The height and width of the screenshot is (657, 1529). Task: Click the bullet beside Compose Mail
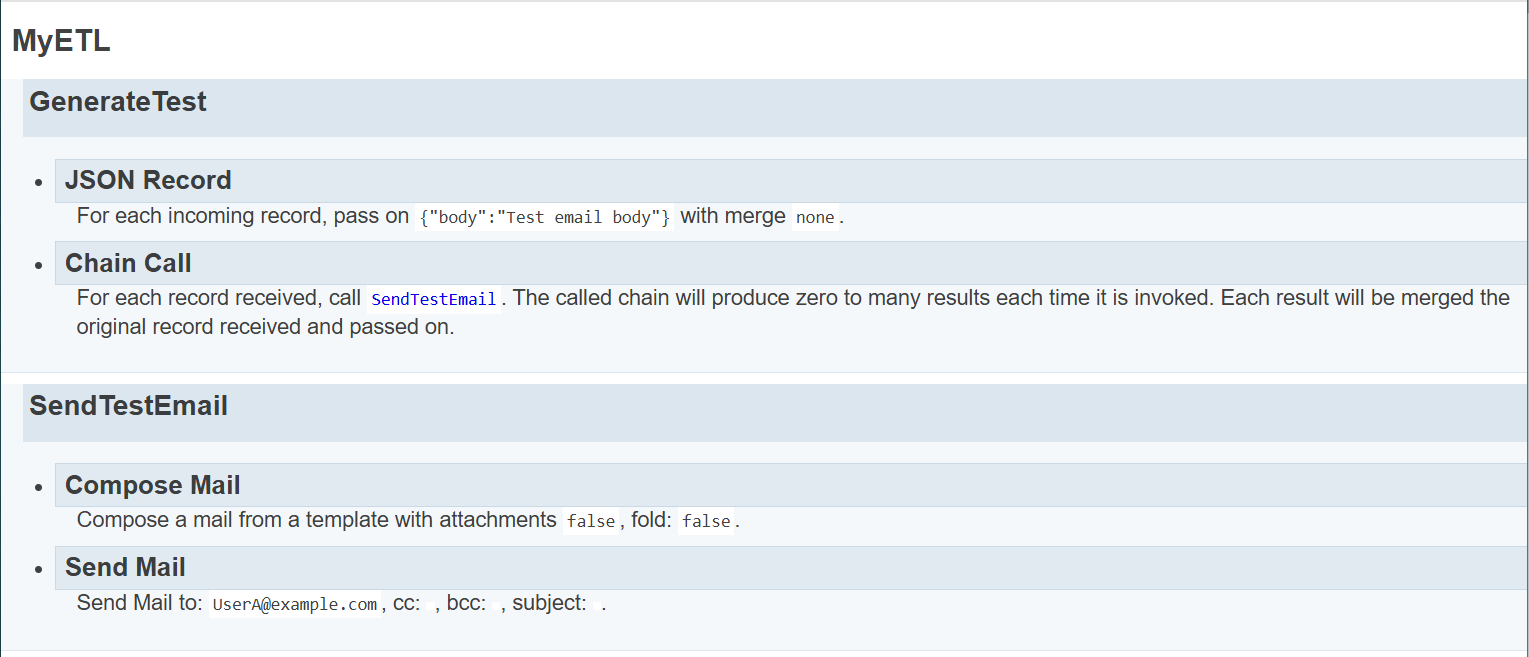(x=39, y=488)
